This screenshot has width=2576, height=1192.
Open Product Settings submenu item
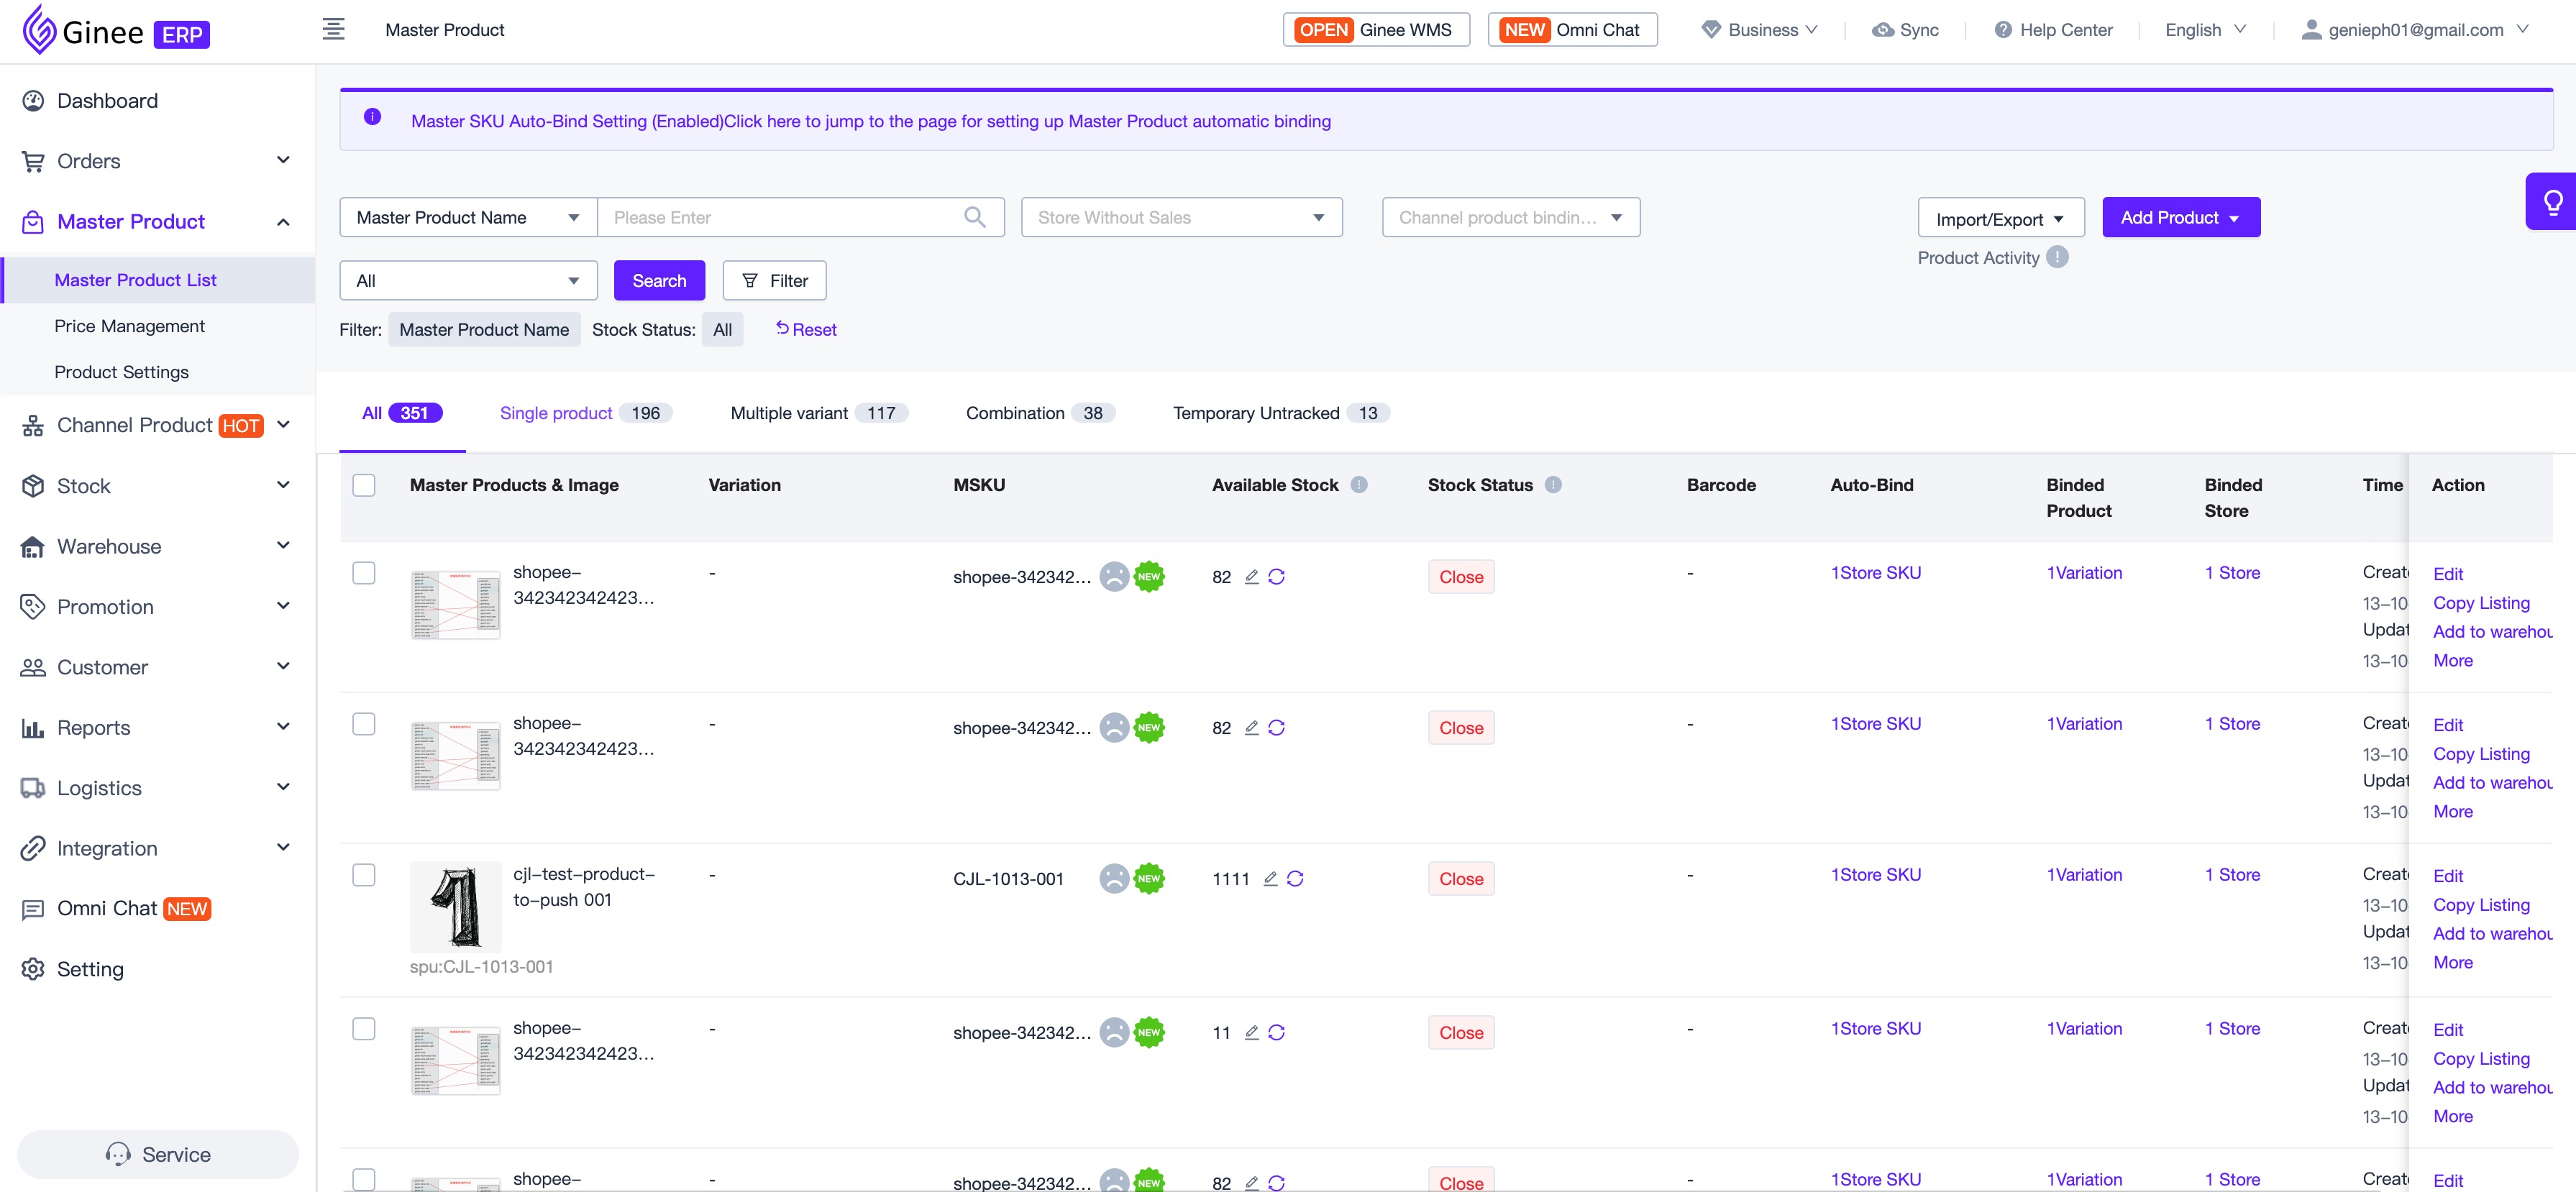(122, 372)
